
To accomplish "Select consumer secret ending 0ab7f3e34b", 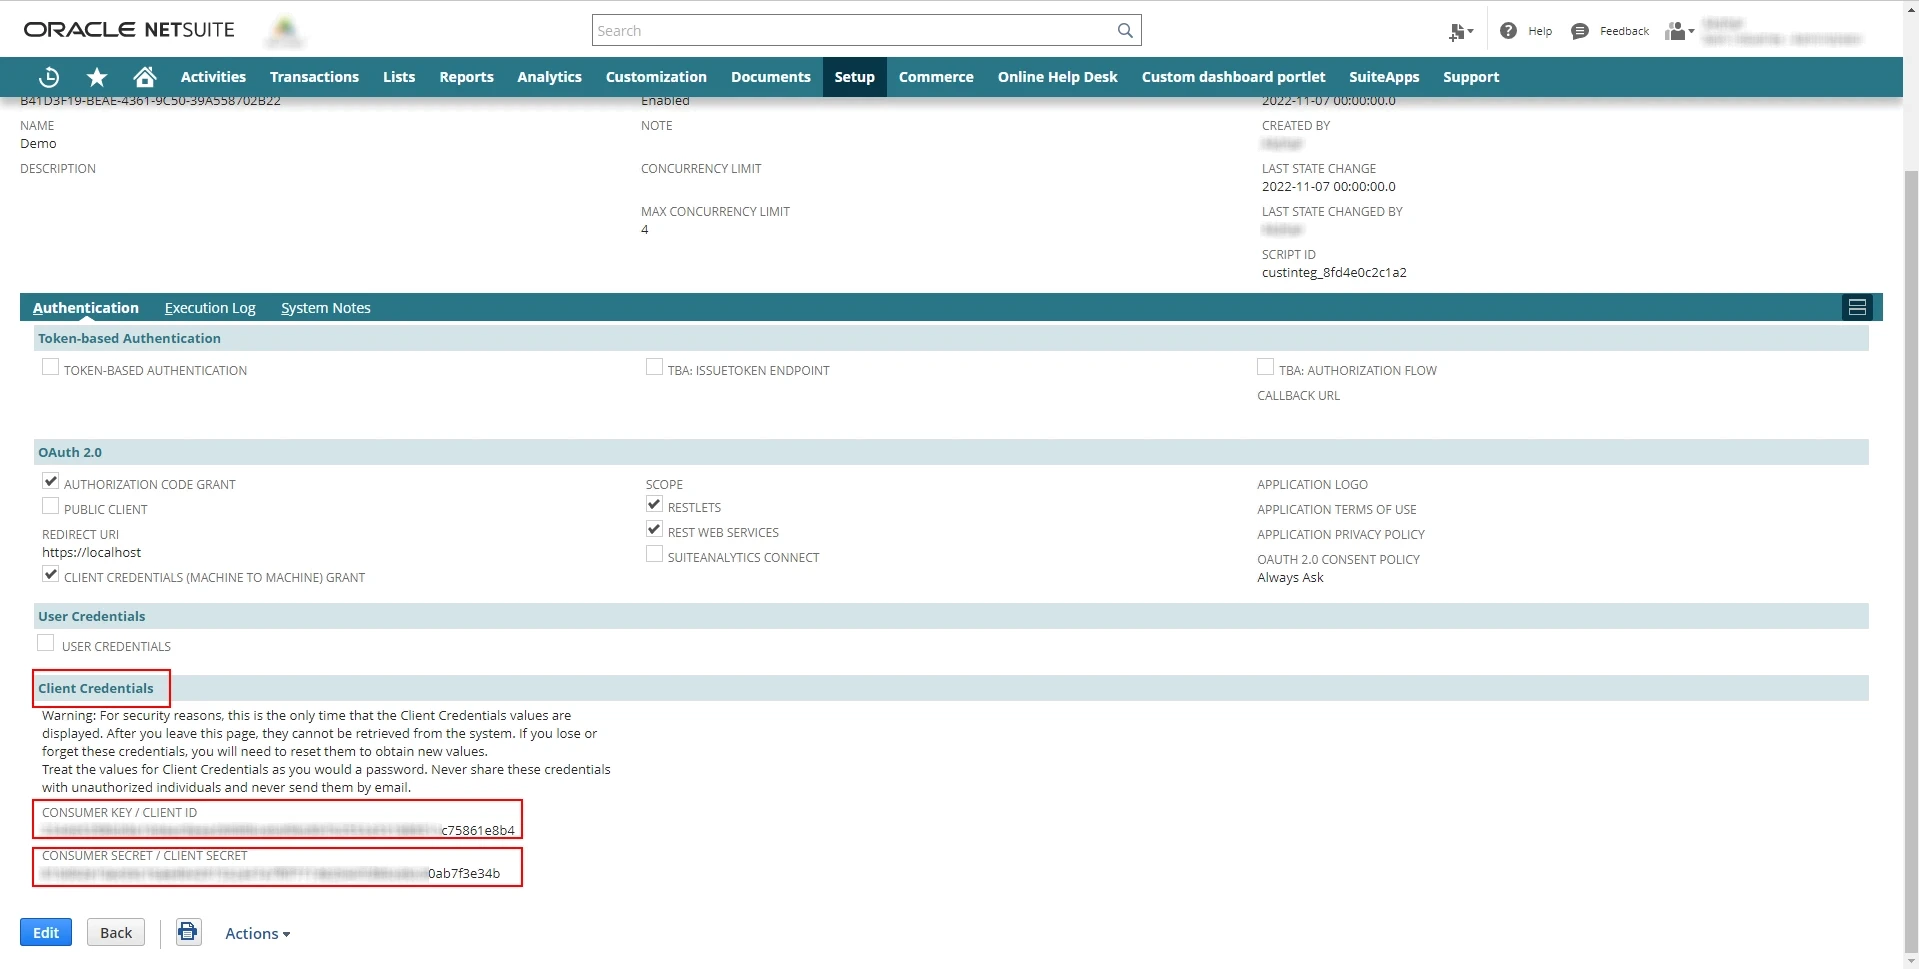I will tap(271, 873).
